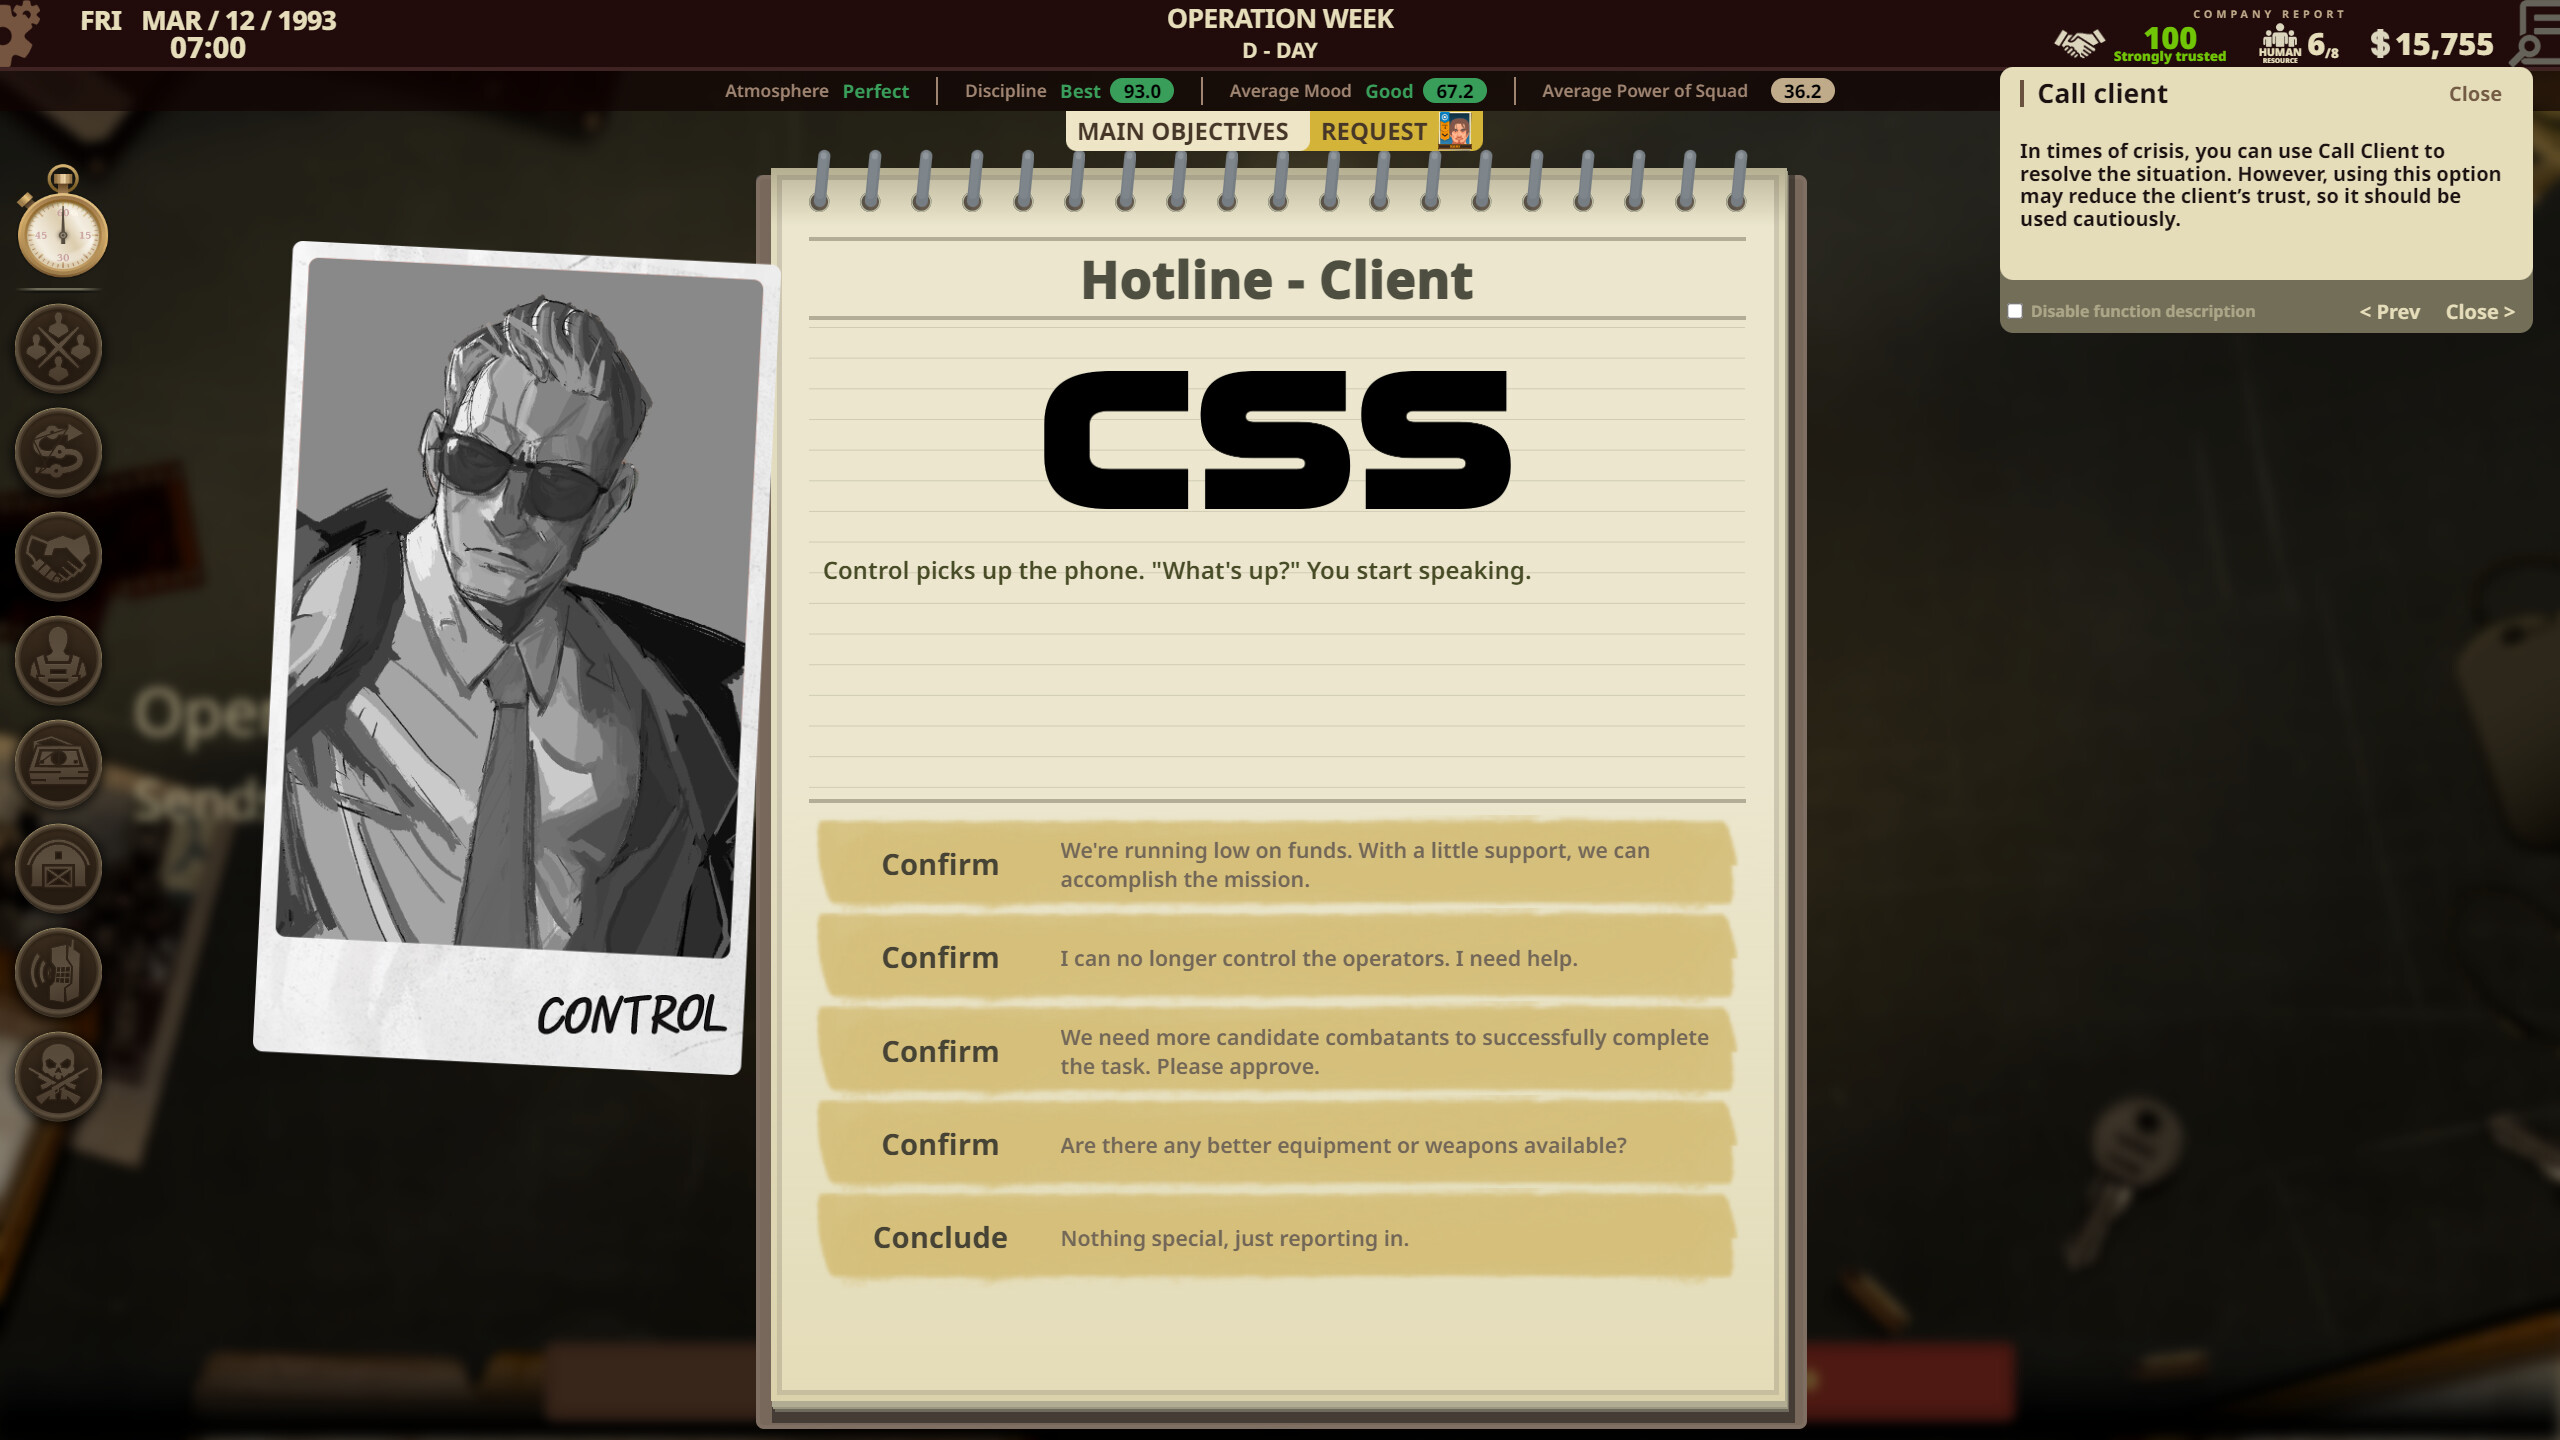Select the mission route icon

click(58, 452)
